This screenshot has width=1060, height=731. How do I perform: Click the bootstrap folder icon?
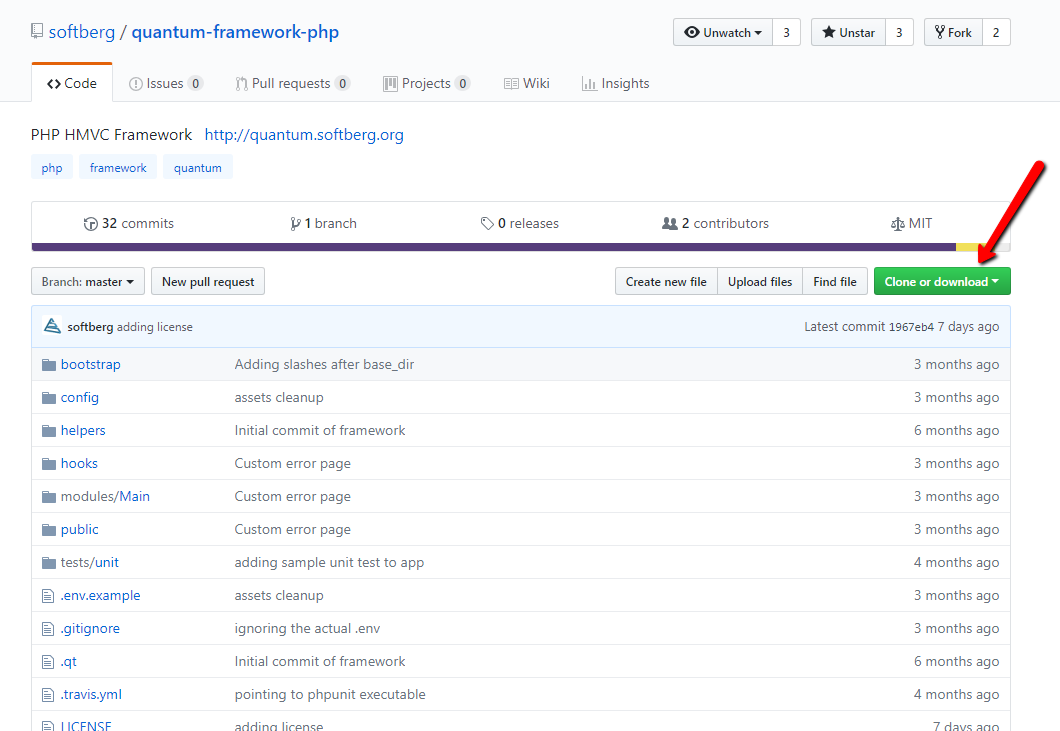(49, 365)
